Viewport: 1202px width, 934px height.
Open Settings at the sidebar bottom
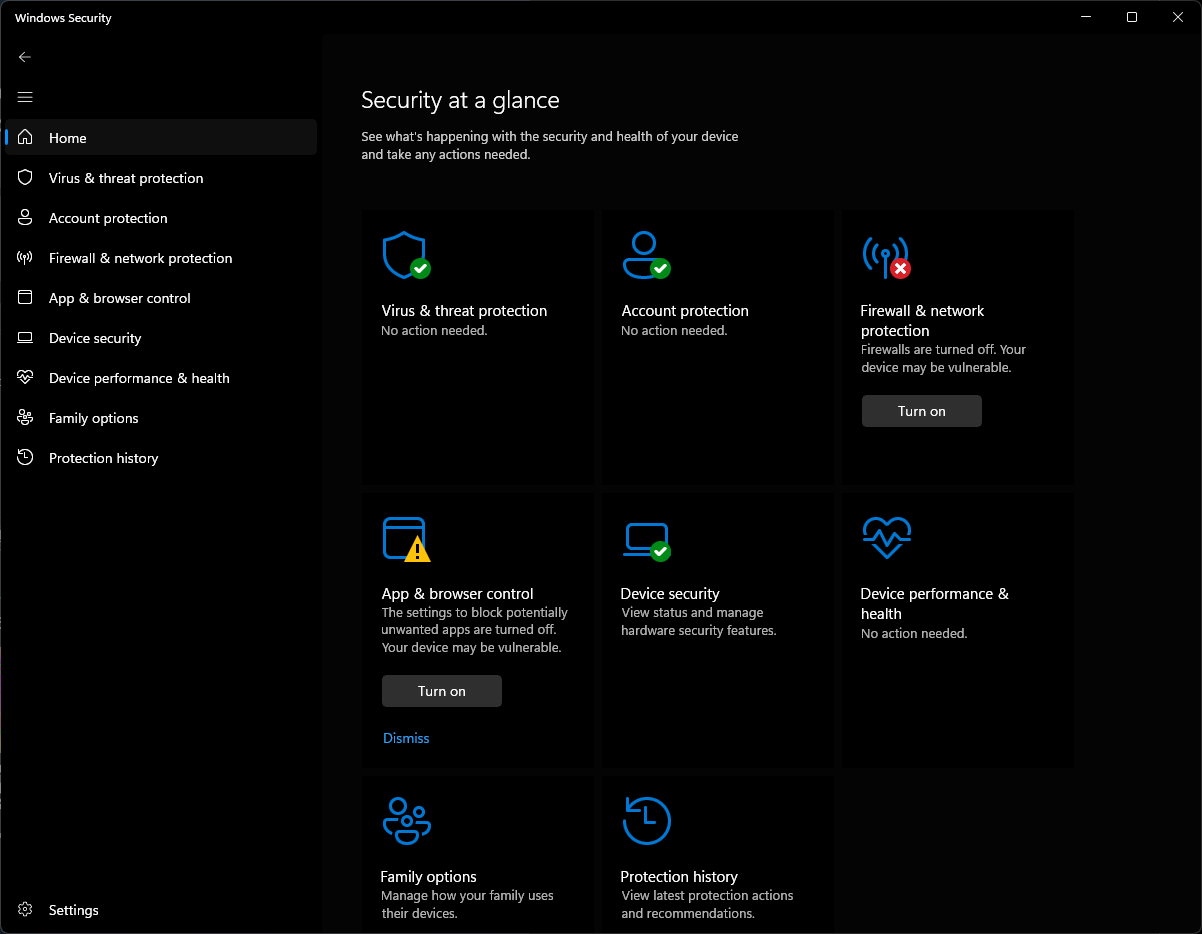pos(161,910)
